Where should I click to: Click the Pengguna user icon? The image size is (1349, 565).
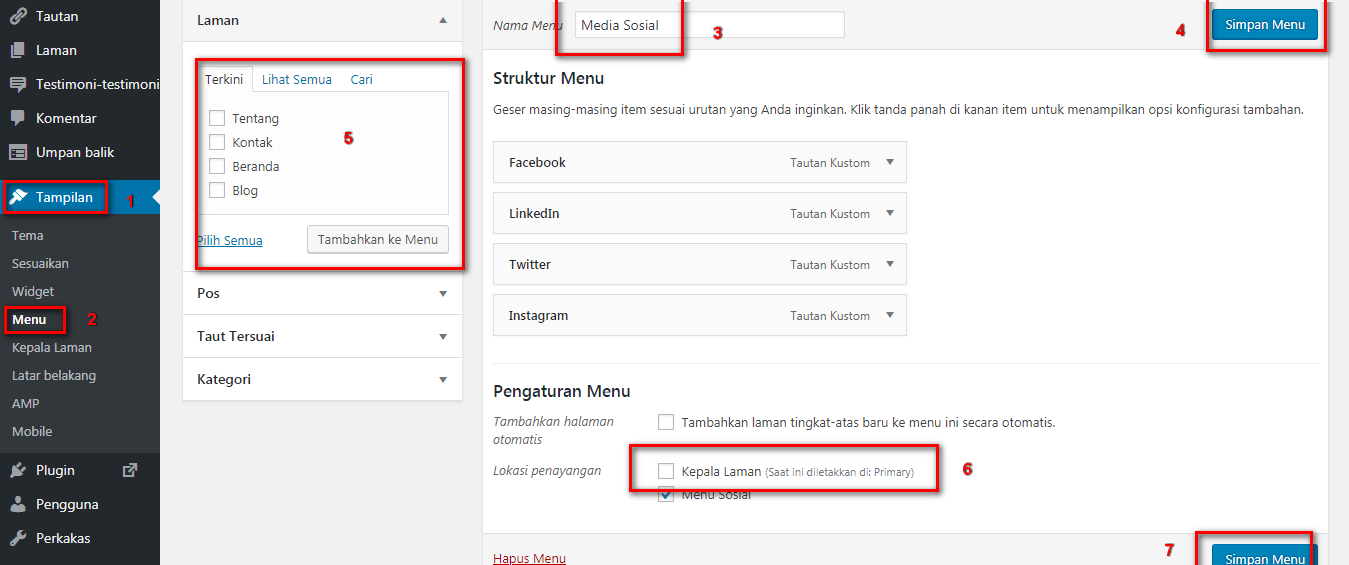(18, 504)
